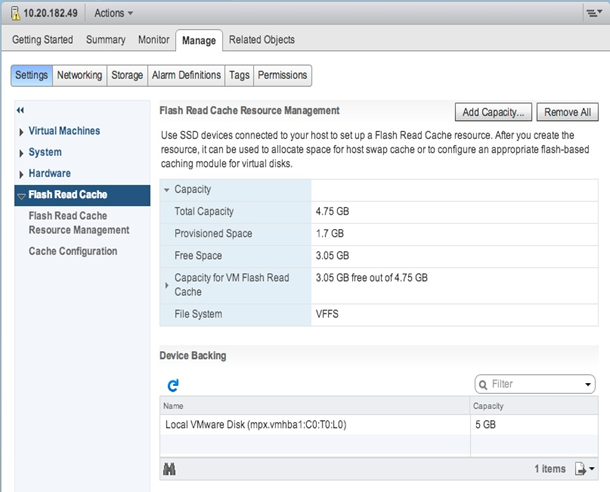The height and width of the screenshot is (492, 610).
Task: Click the double-arrow collapse navigation panel icon
Action: pyautogui.click(x=20, y=110)
